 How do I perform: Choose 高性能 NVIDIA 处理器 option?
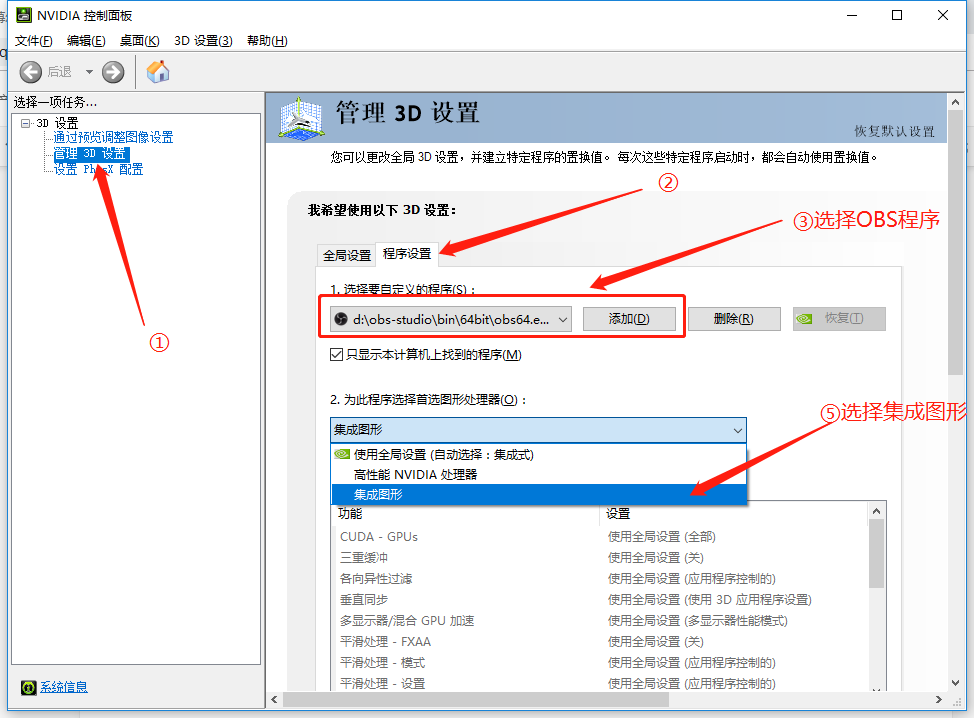click(x=538, y=475)
